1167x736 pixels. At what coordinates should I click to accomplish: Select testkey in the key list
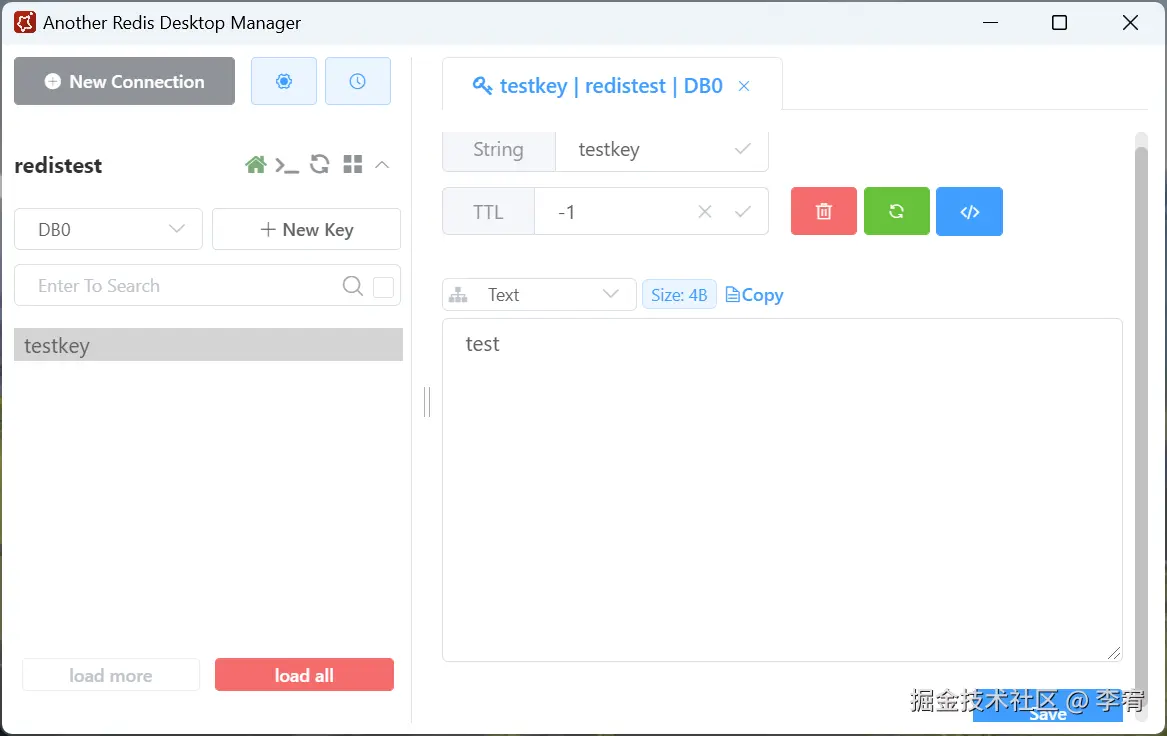pyautogui.click(x=208, y=345)
